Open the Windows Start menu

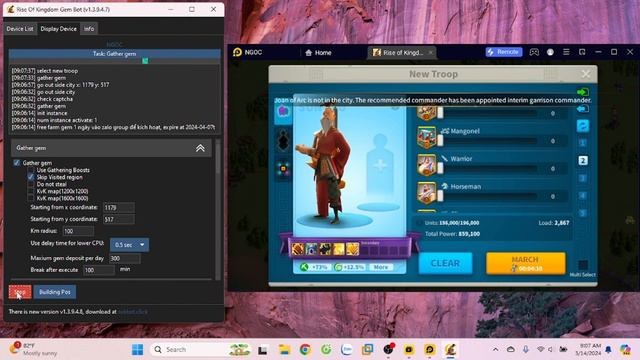pos(138,350)
